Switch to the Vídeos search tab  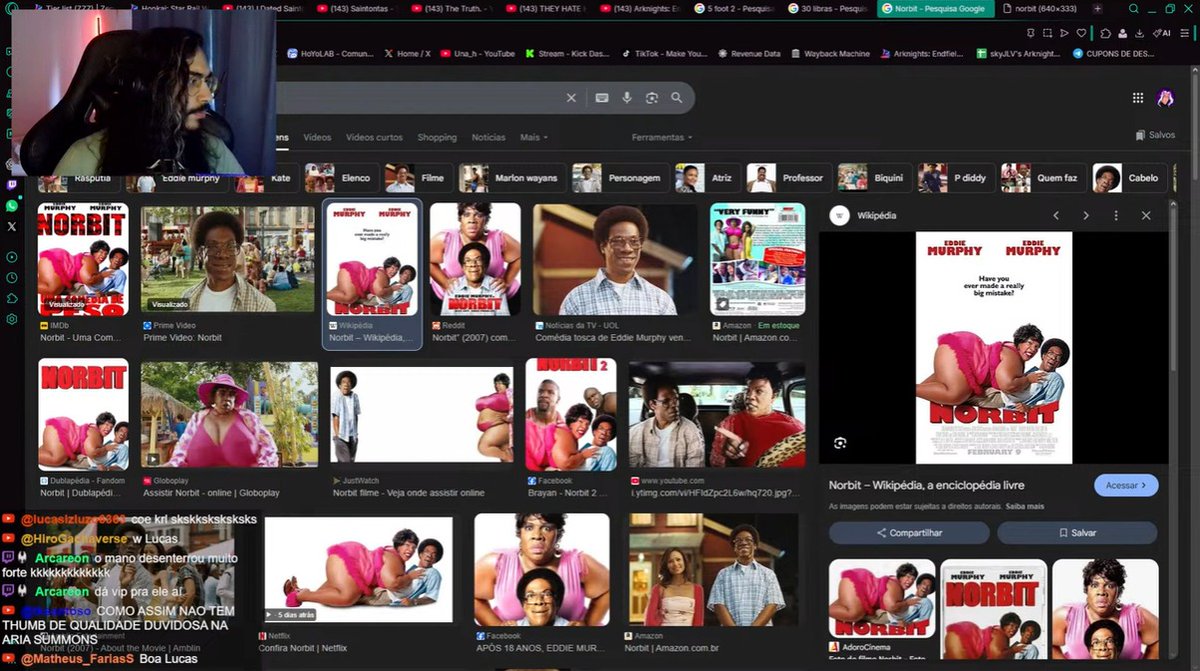pyautogui.click(x=317, y=137)
